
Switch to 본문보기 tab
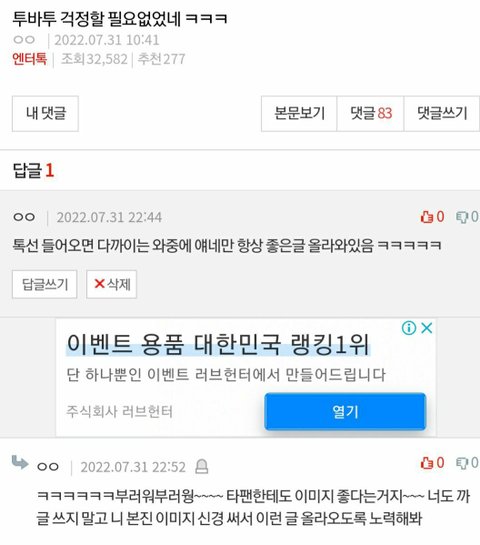[299, 114]
